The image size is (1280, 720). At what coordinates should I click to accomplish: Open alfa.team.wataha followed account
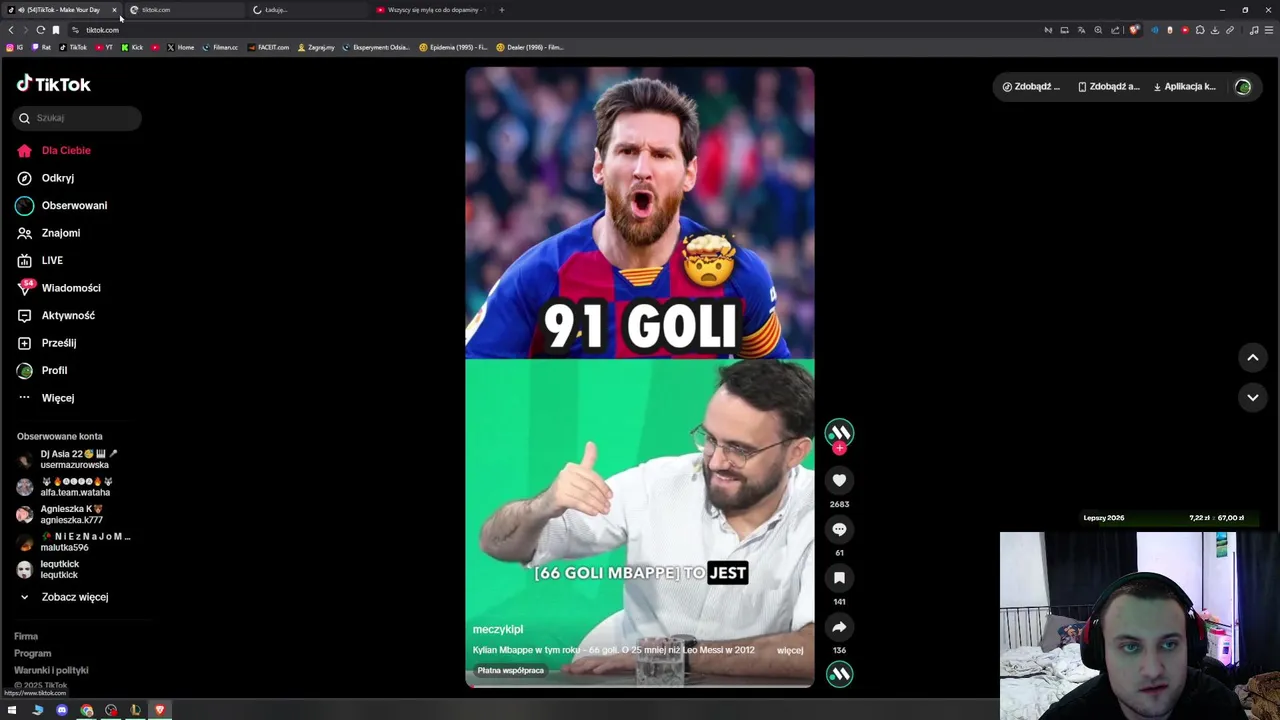[x=64, y=487]
